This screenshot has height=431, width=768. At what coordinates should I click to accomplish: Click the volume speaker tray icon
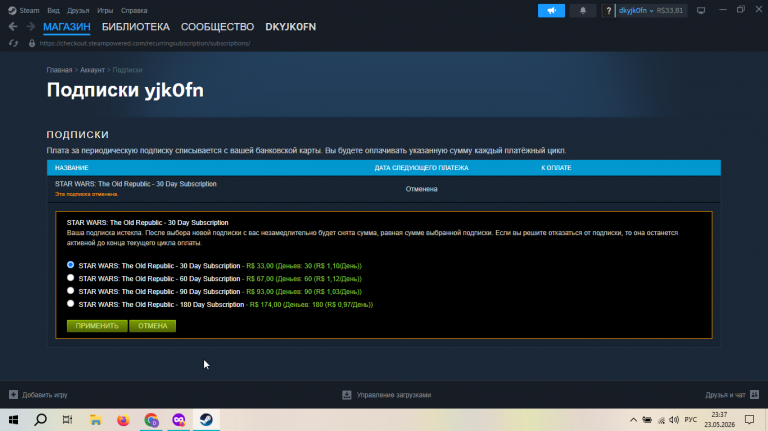pos(674,420)
